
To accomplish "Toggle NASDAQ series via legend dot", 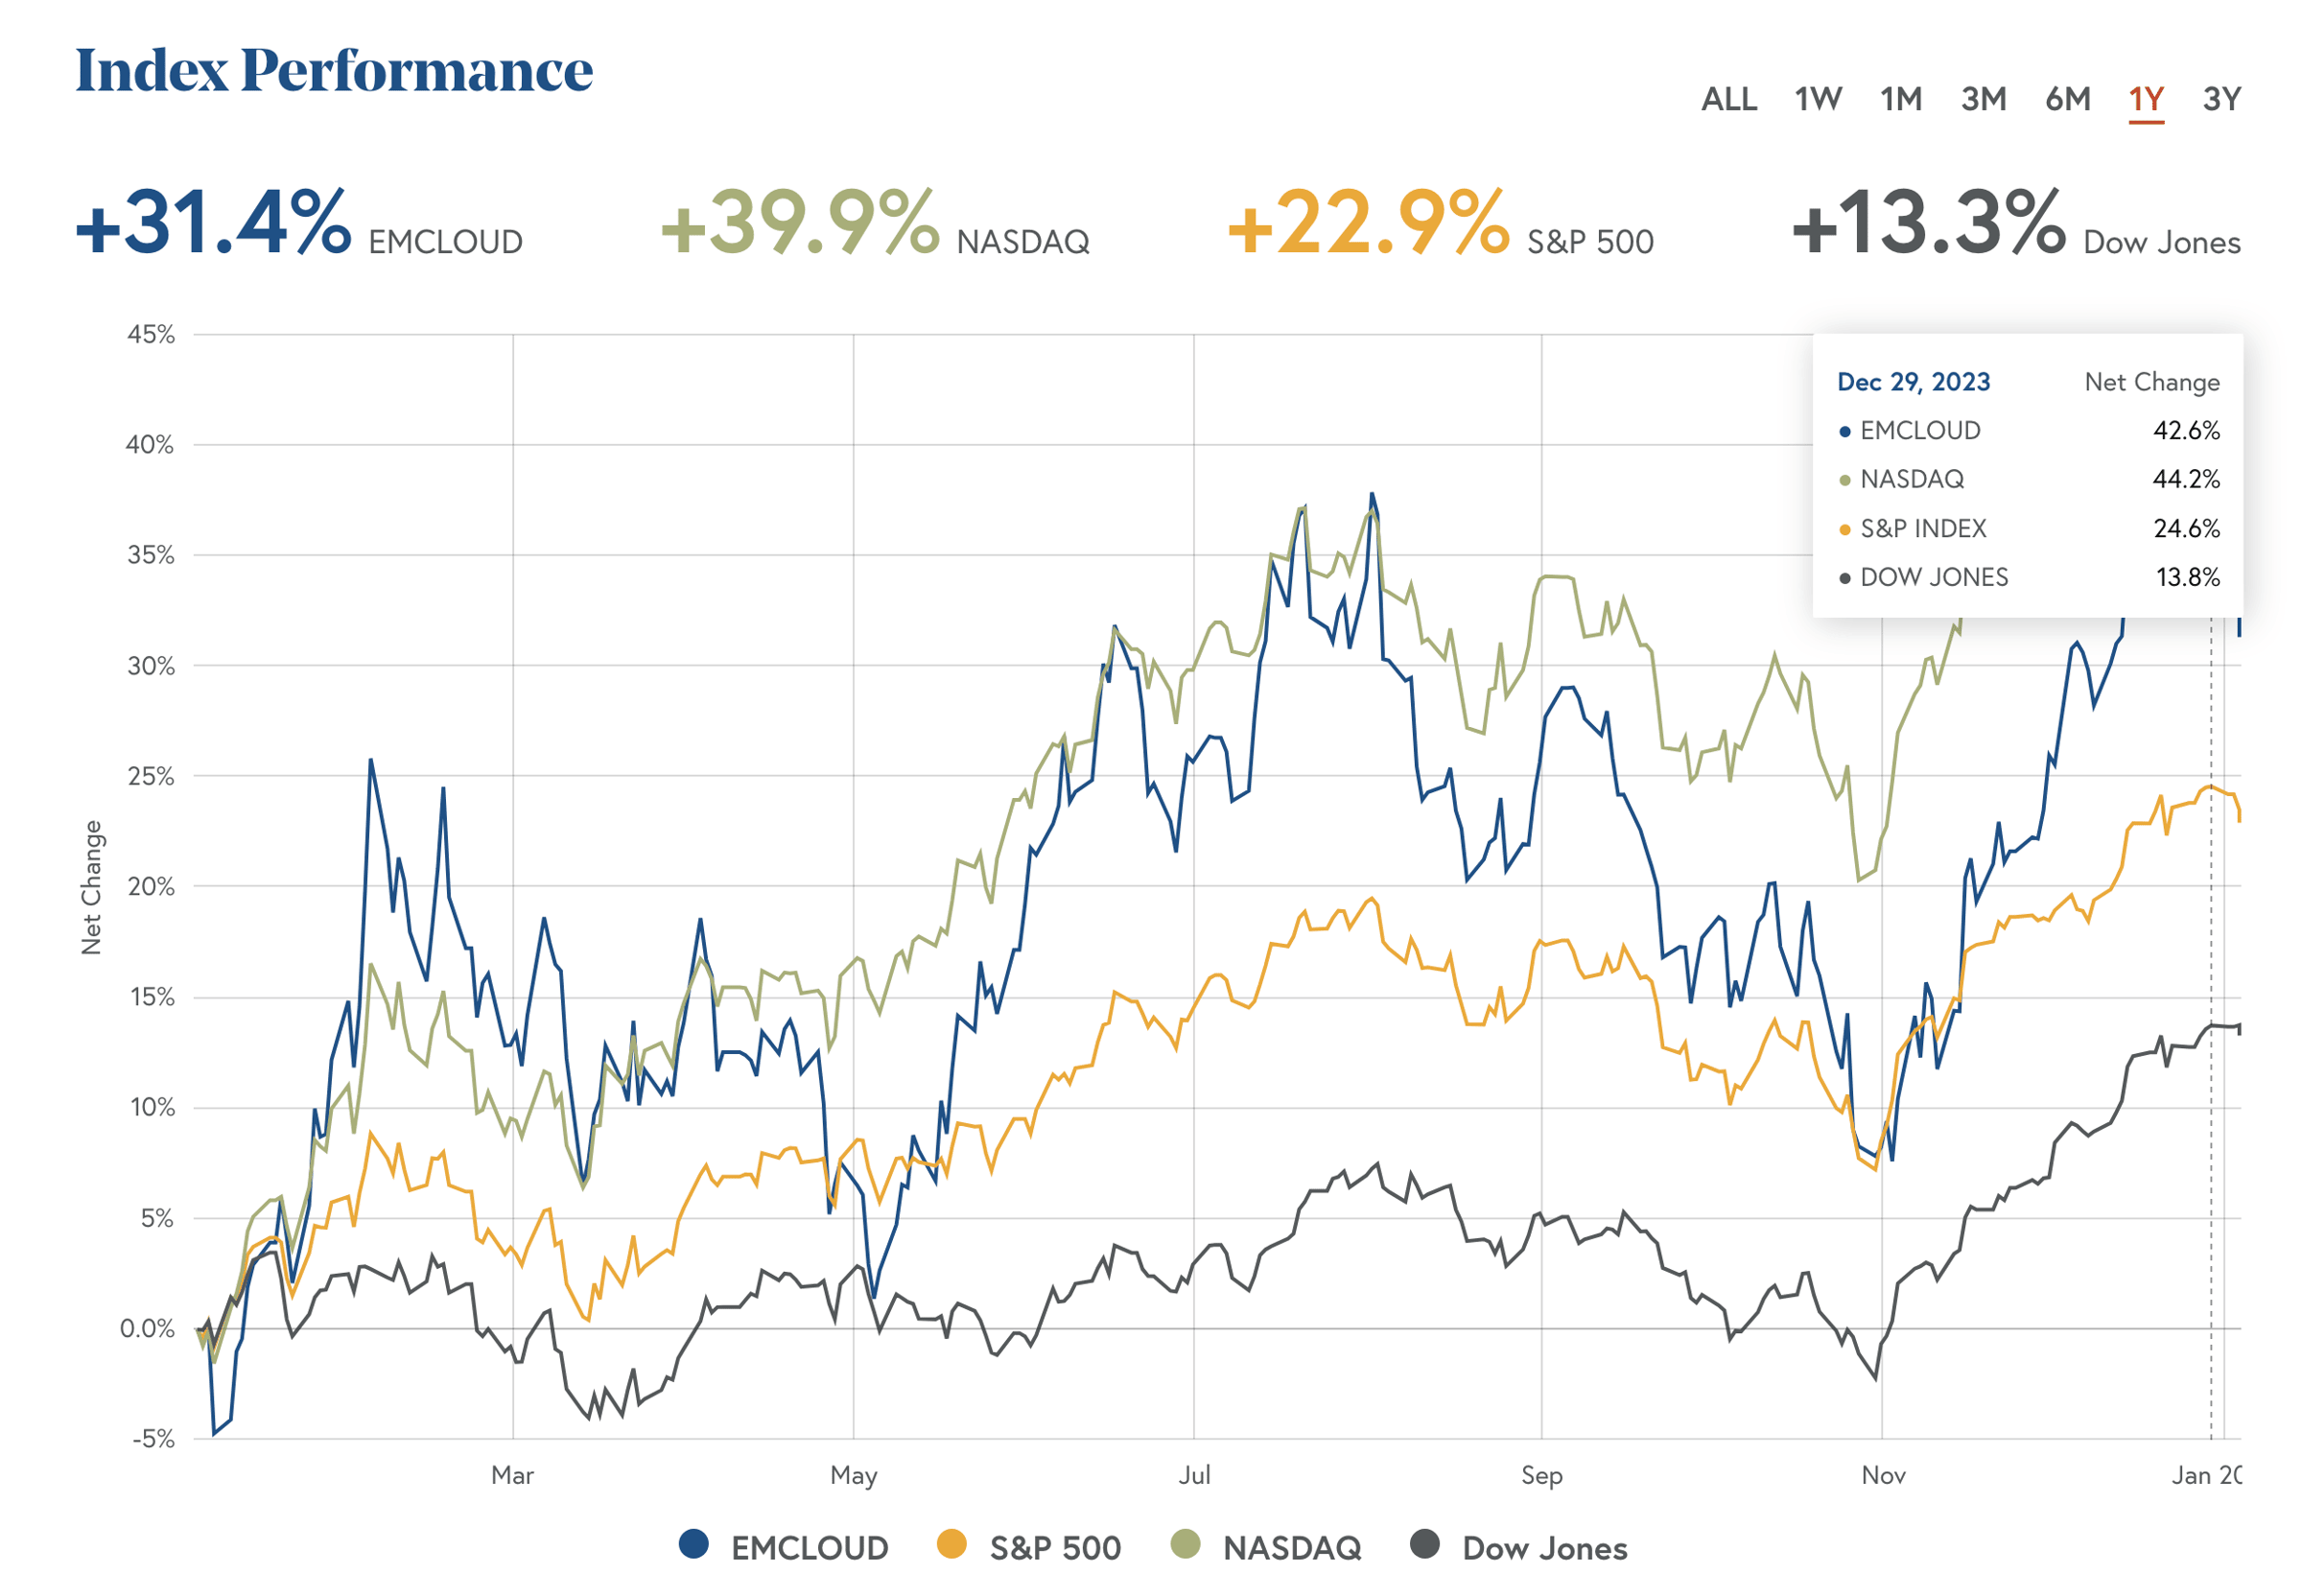I will pos(1185,1544).
